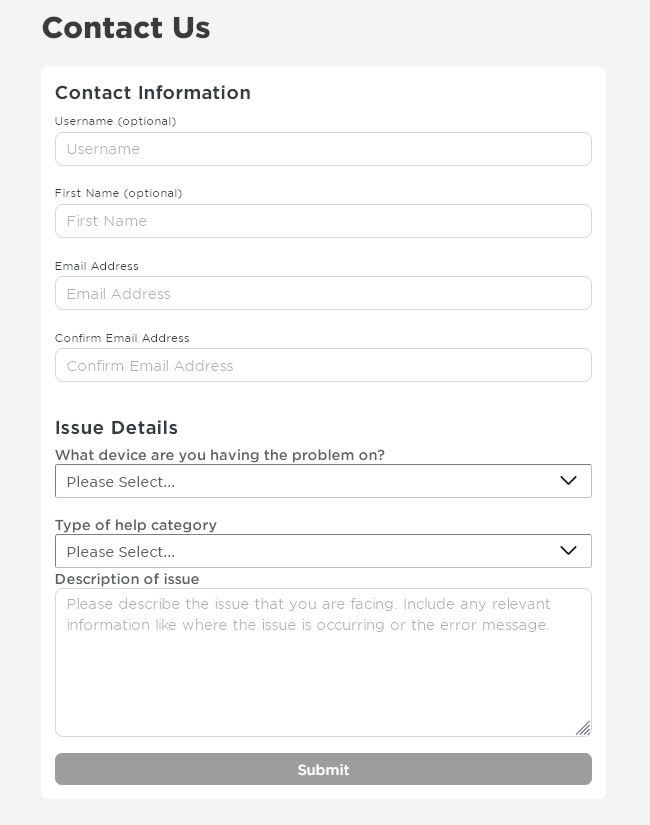
Task: Click the 'First Name (optional)' label
Action: (x=118, y=193)
